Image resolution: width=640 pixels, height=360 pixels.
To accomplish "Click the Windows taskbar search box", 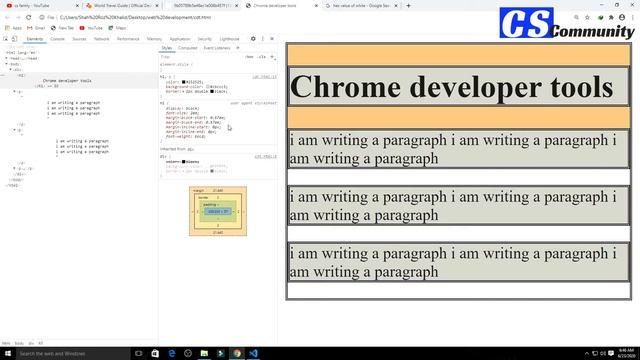I will (x=73, y=353).
